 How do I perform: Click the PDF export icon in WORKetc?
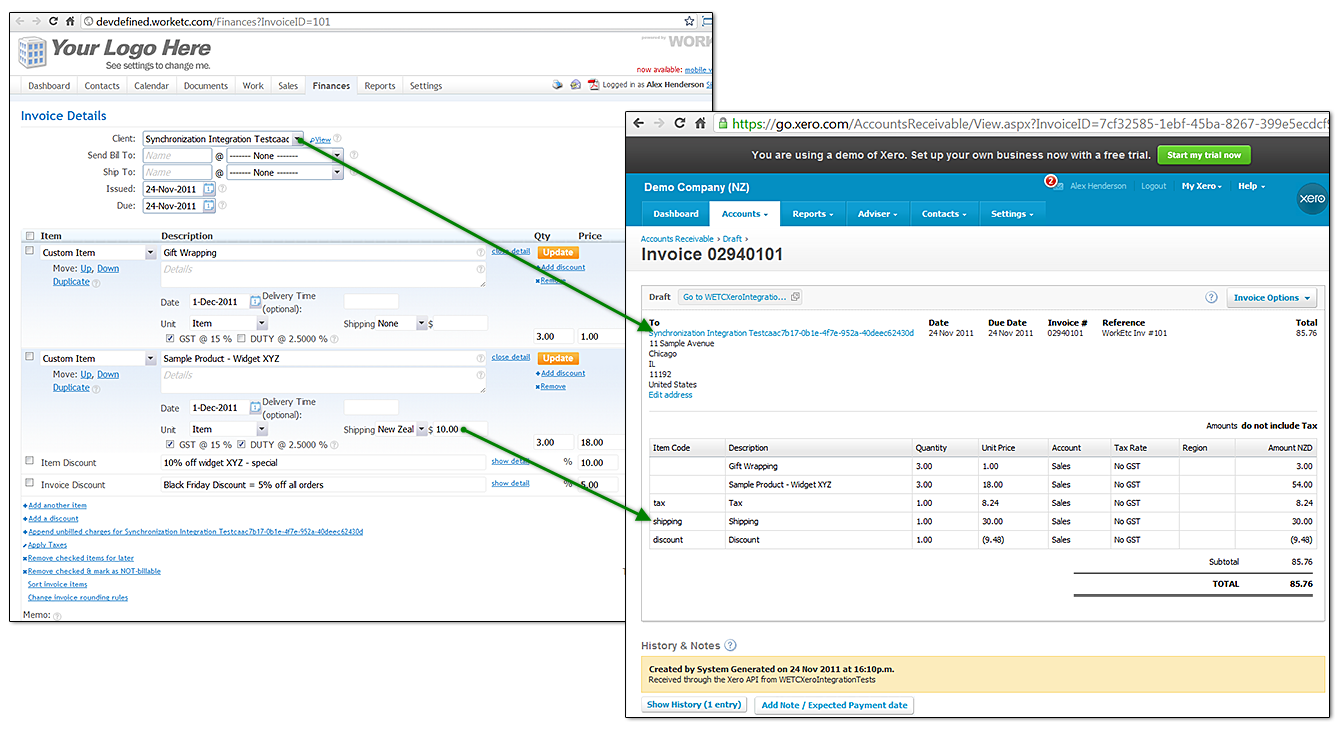click(593, 85)
